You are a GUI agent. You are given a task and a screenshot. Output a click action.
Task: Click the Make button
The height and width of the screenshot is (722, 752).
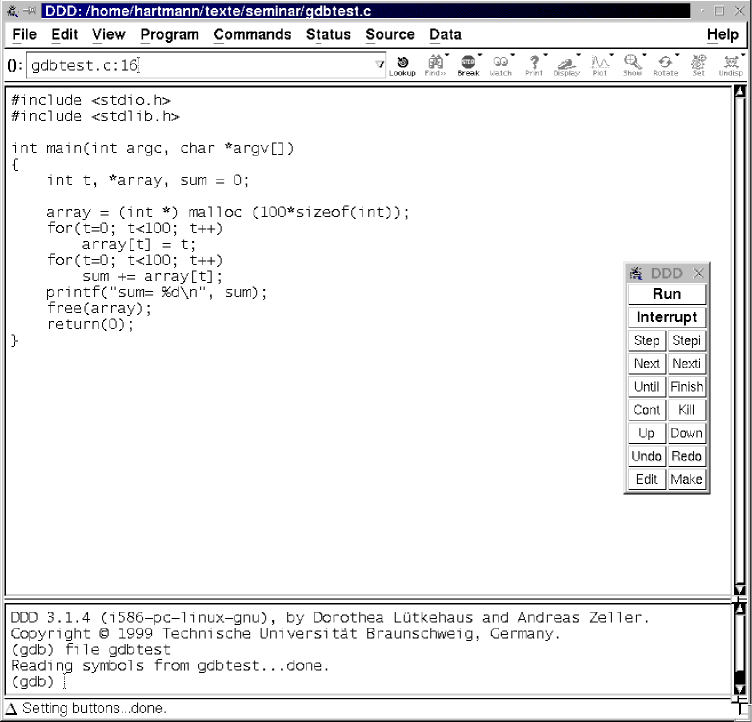(686, 479)
